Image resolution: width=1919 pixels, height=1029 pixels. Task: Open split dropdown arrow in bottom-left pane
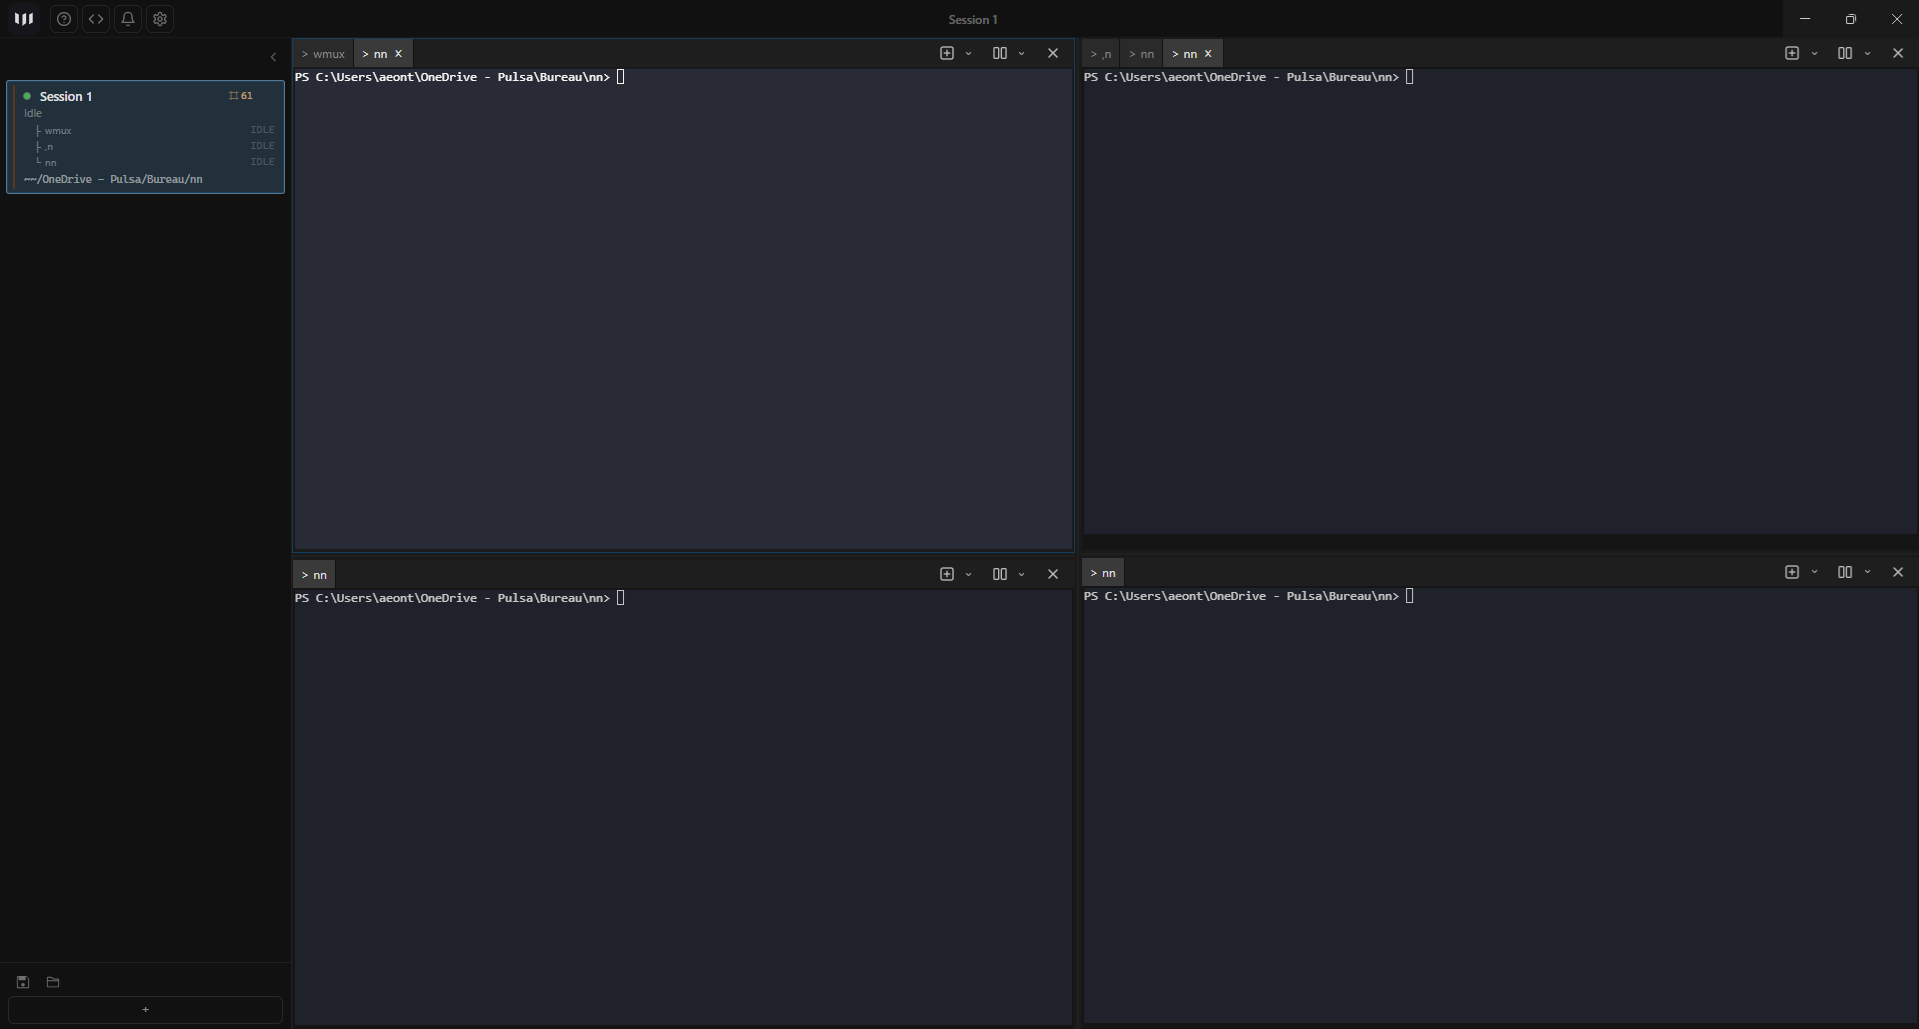[x=1021, y=574]
